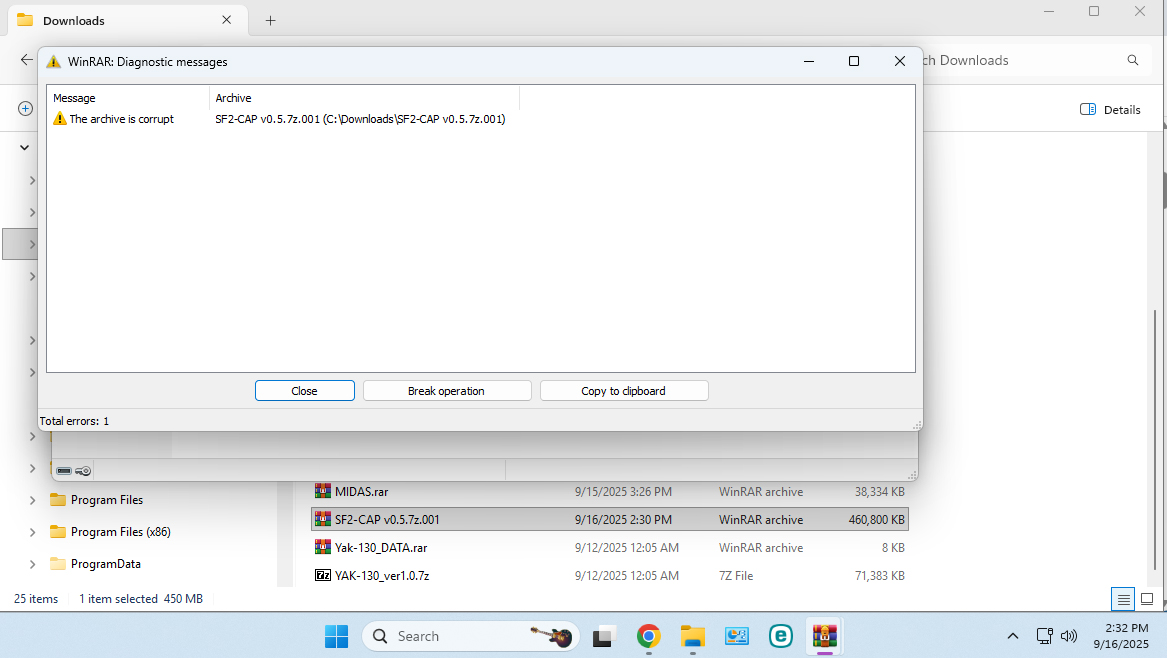Click the taskbar Search box
Screen dimensions: 1167x658
click(x=470, y=636)
